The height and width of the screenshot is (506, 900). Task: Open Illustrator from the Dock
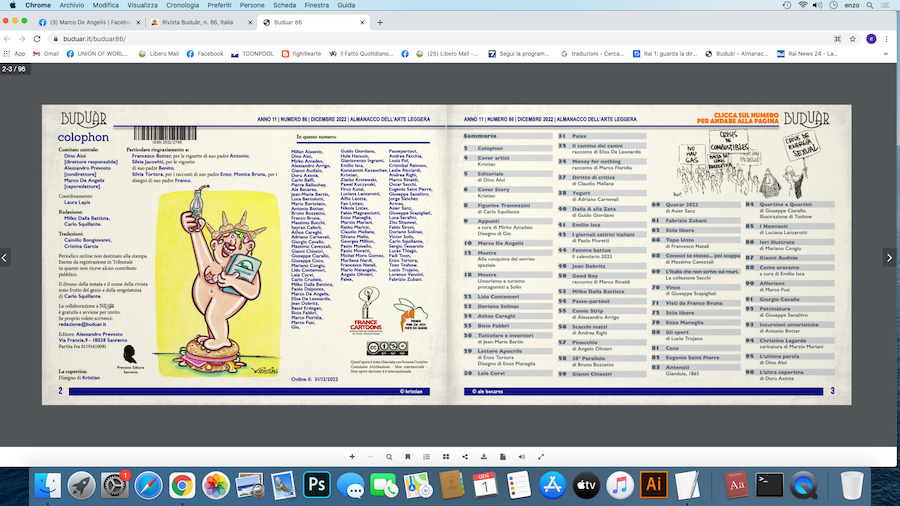654,485
